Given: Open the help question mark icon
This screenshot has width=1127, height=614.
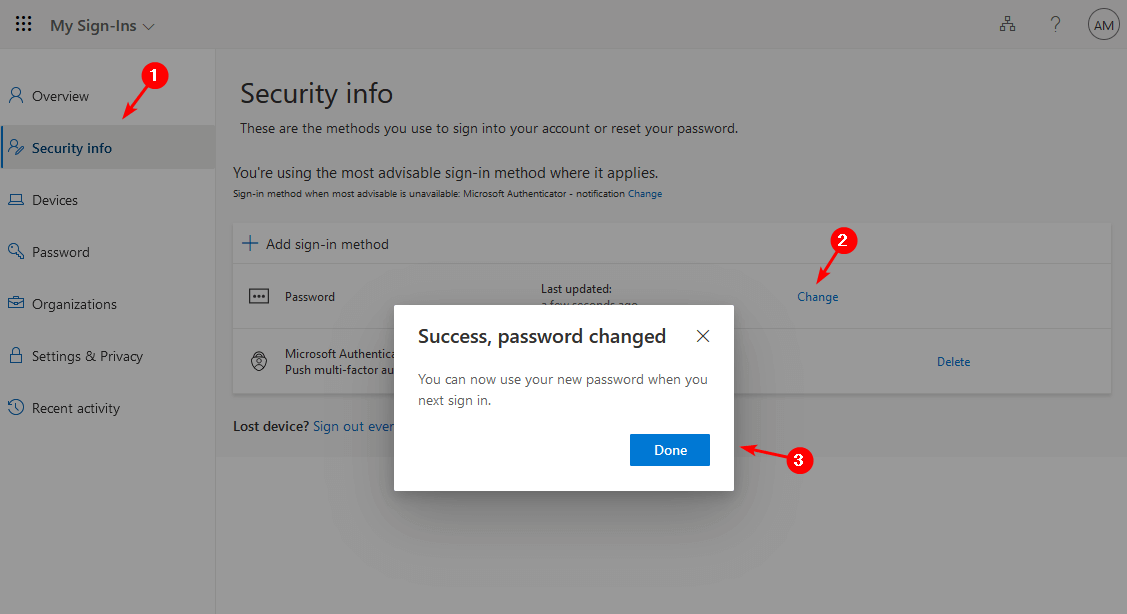Looking at the screenshot, I should pyautogui.click(x=1055, y=25).
